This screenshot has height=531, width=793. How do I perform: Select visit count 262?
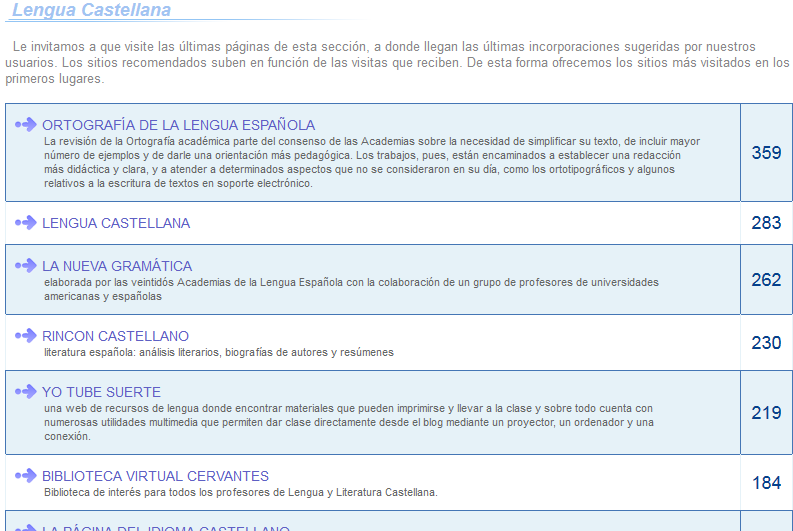766,280
